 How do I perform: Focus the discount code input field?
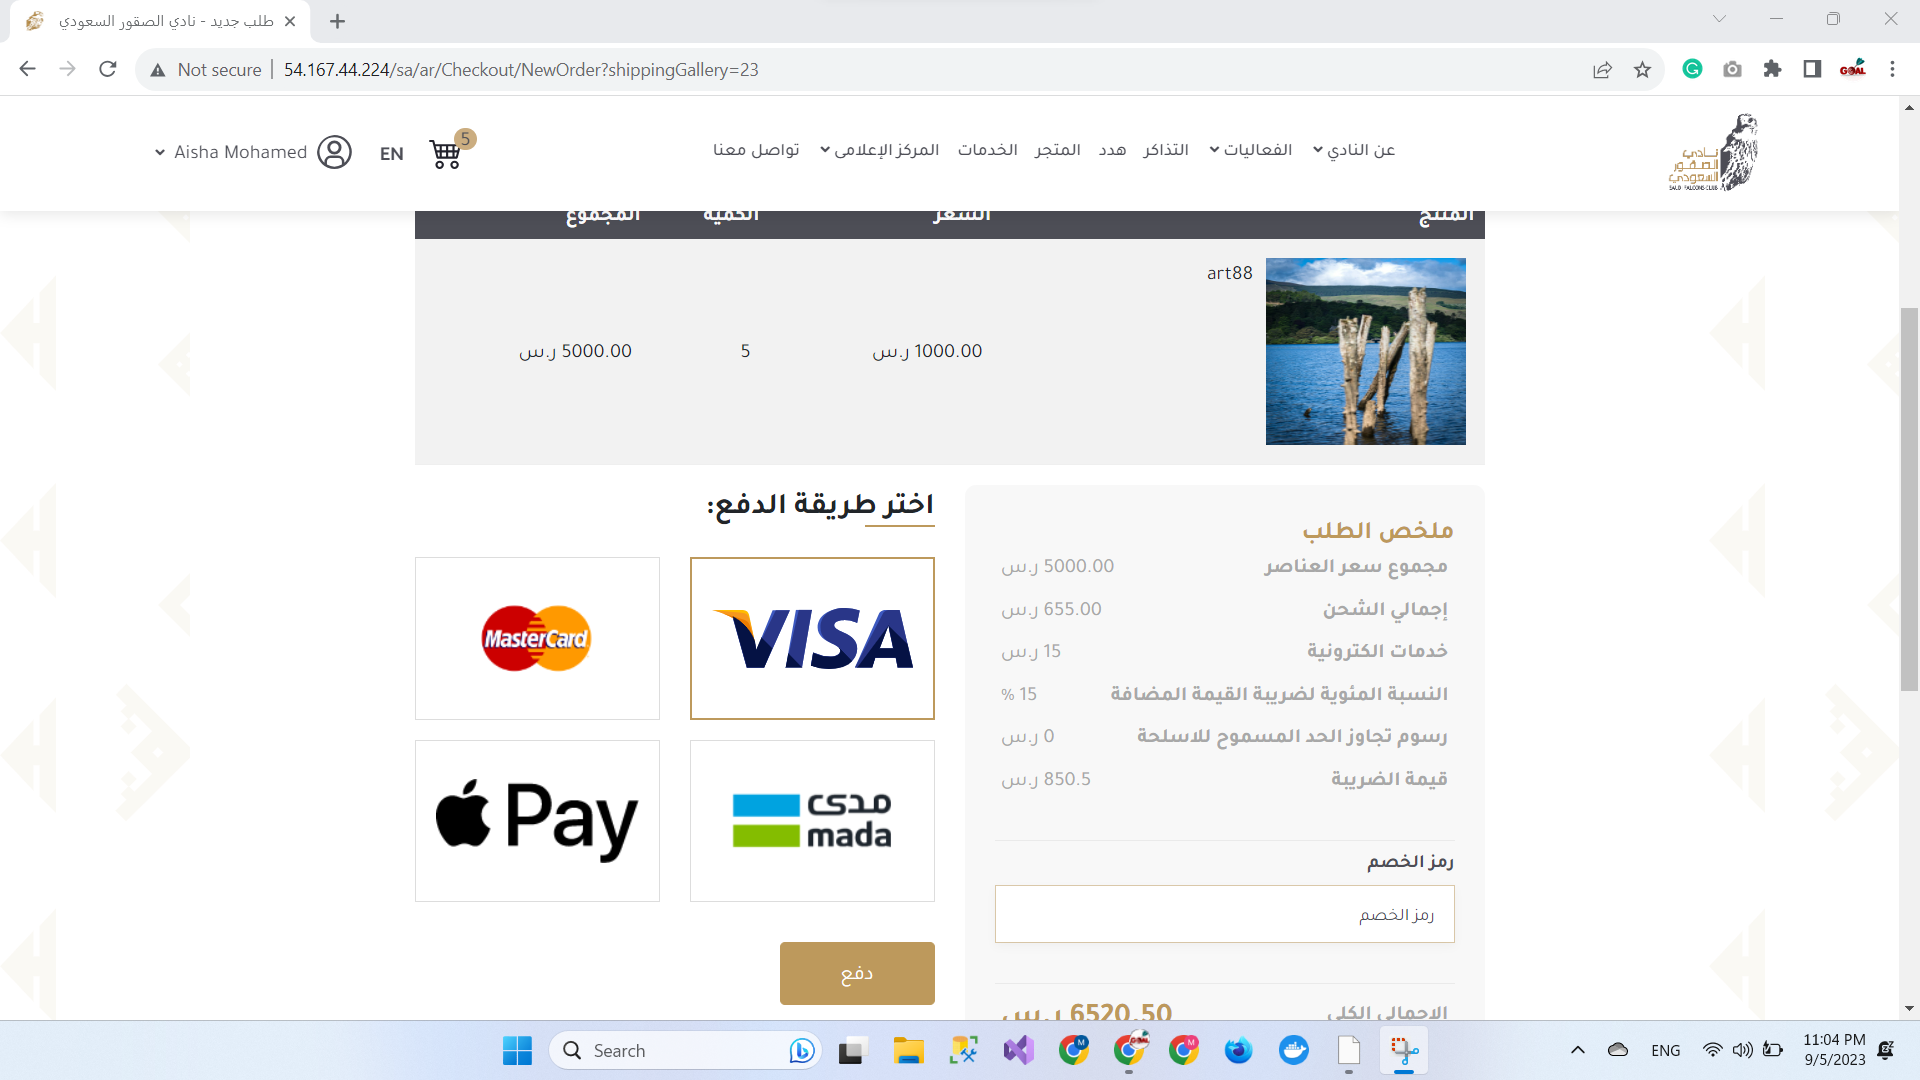[1224, 914]
